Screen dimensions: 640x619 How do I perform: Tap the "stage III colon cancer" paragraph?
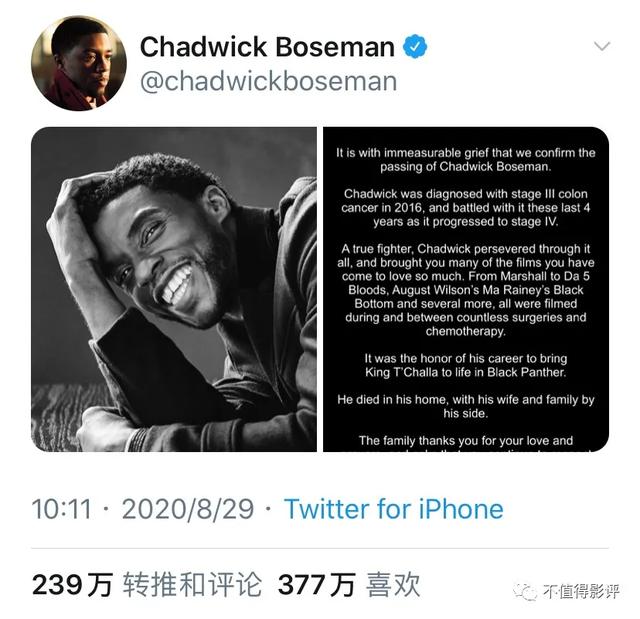tap(466, 208)
